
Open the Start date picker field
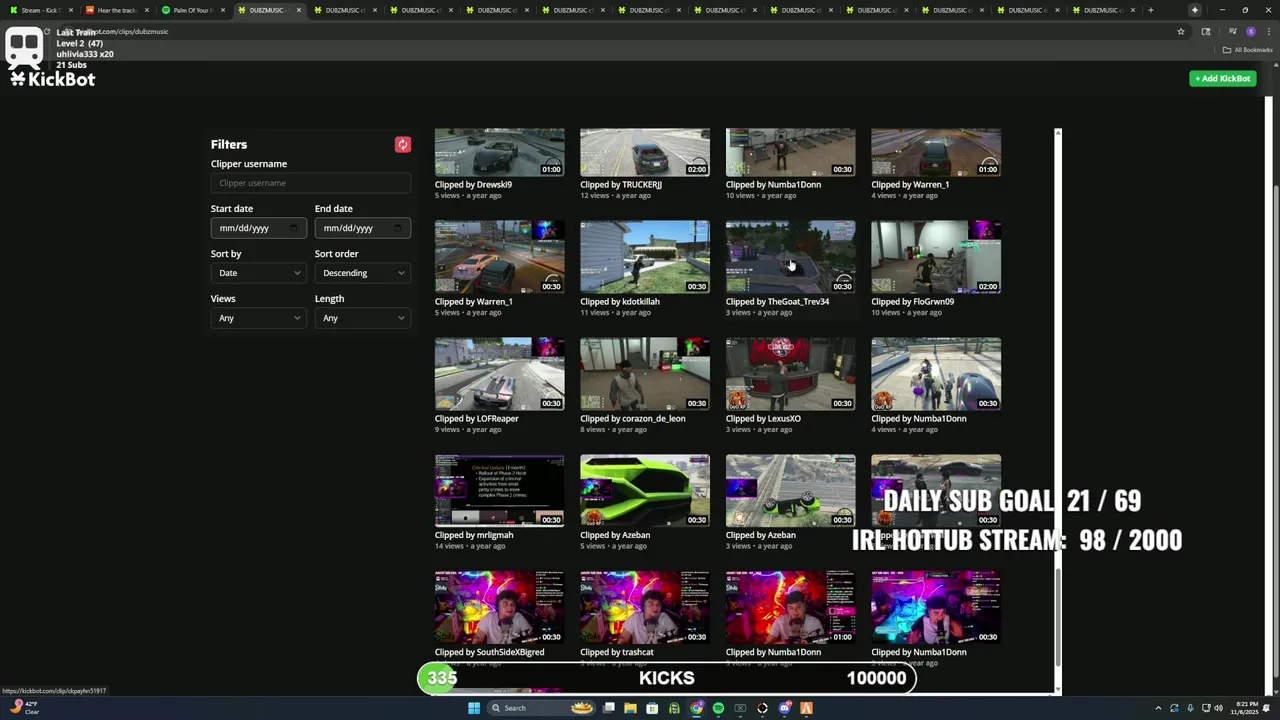(258, 228)
